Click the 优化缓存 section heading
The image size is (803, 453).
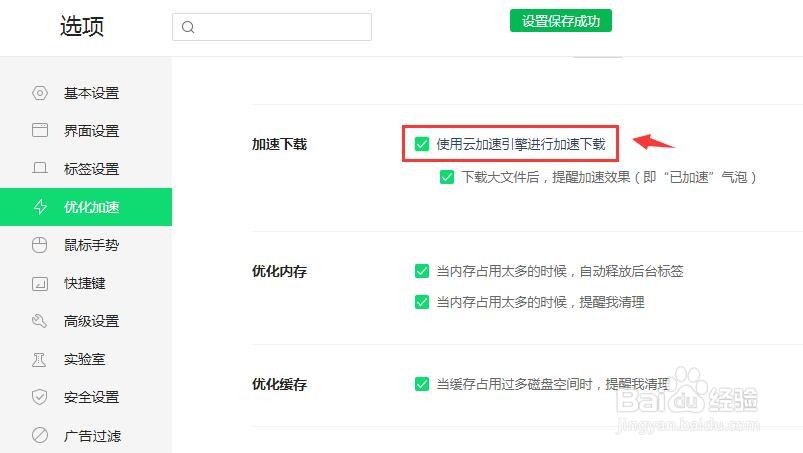click(x=279, y=384)
